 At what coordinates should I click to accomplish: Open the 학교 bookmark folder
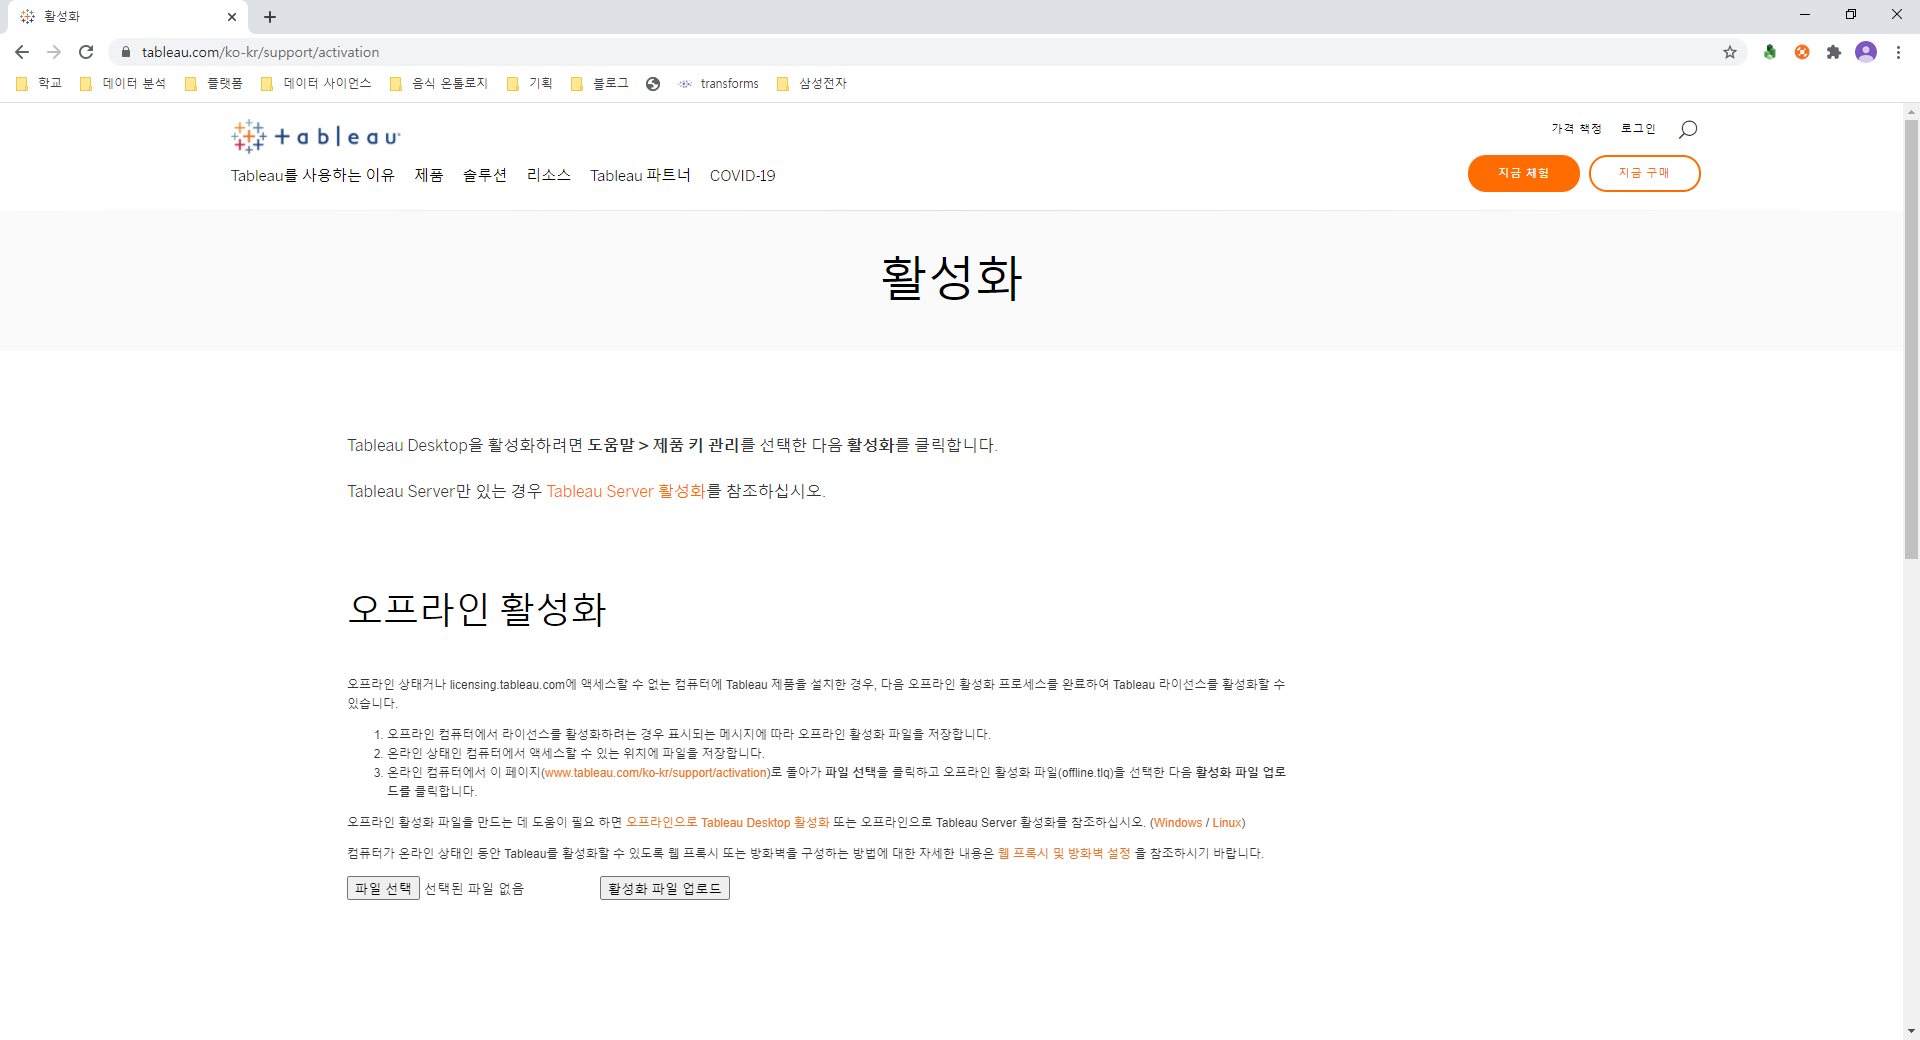click(40, 83)
